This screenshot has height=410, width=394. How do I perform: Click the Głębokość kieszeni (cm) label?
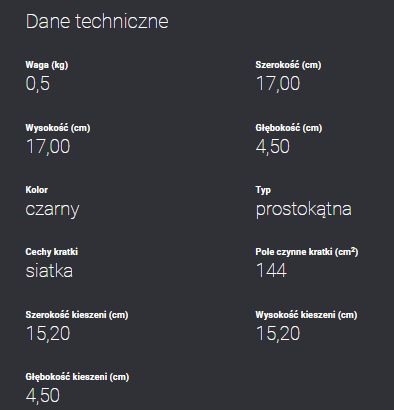click(x=77, y=377)
